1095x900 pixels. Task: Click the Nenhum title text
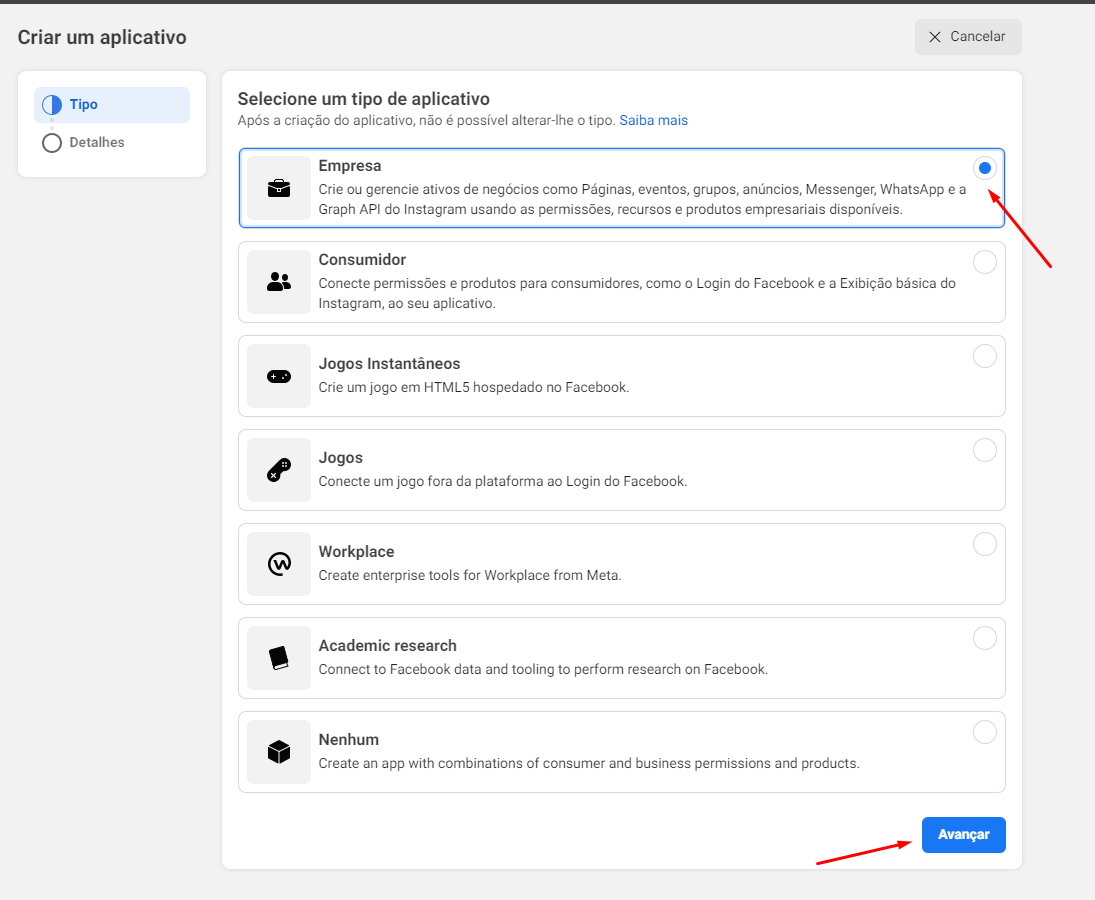click(348, 739)
